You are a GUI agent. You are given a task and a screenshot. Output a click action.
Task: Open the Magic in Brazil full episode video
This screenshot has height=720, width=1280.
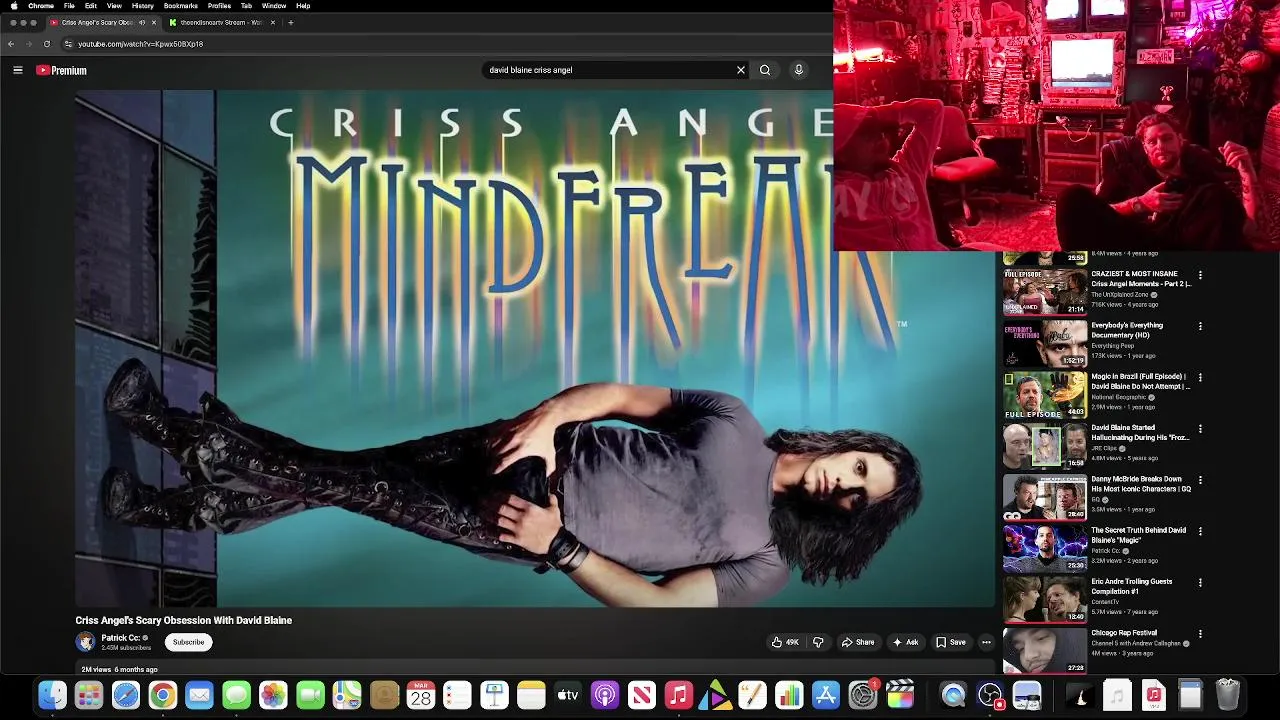(x=1141, y=381)
